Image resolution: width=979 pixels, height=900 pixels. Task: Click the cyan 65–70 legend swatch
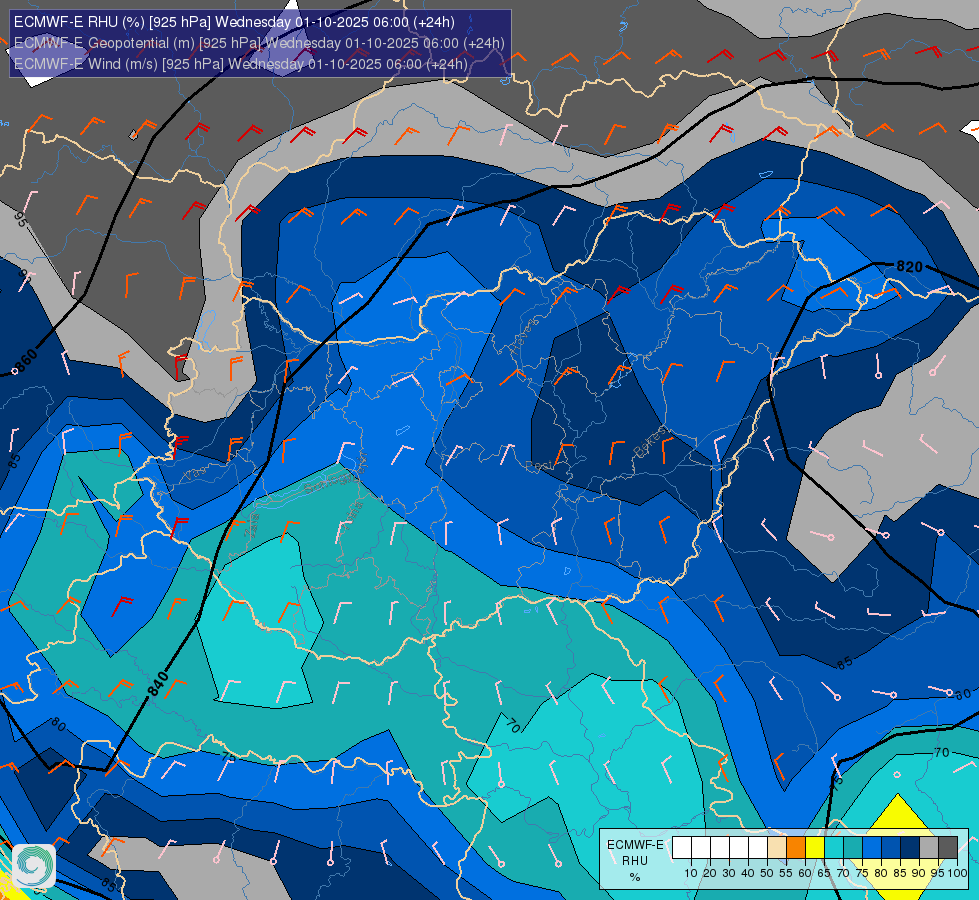coord(834,848)
